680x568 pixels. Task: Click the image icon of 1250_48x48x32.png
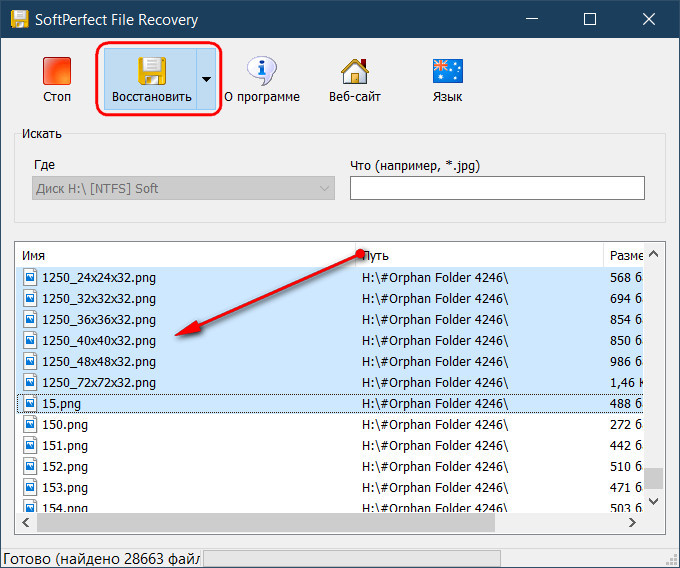30,361
